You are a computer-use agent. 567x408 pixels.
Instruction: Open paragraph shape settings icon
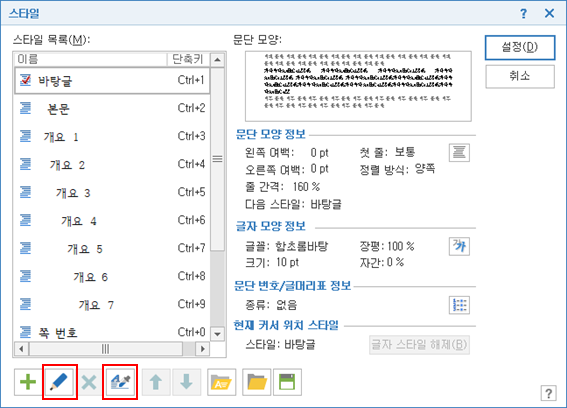[459, 153]
